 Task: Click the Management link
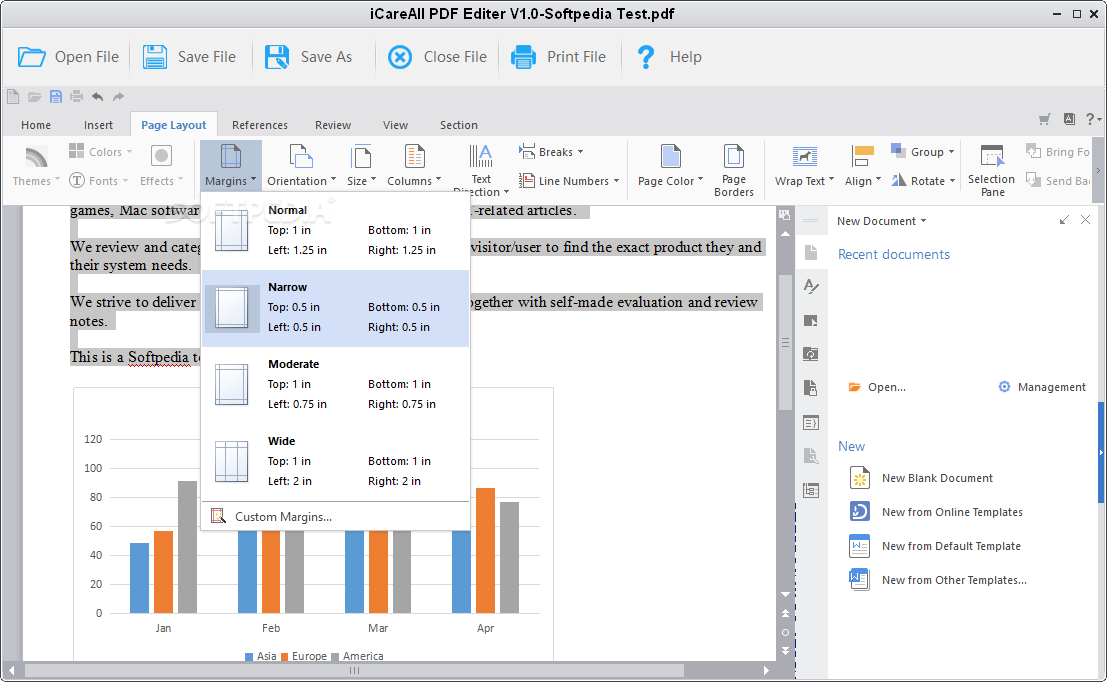(x=1042, y=387)
